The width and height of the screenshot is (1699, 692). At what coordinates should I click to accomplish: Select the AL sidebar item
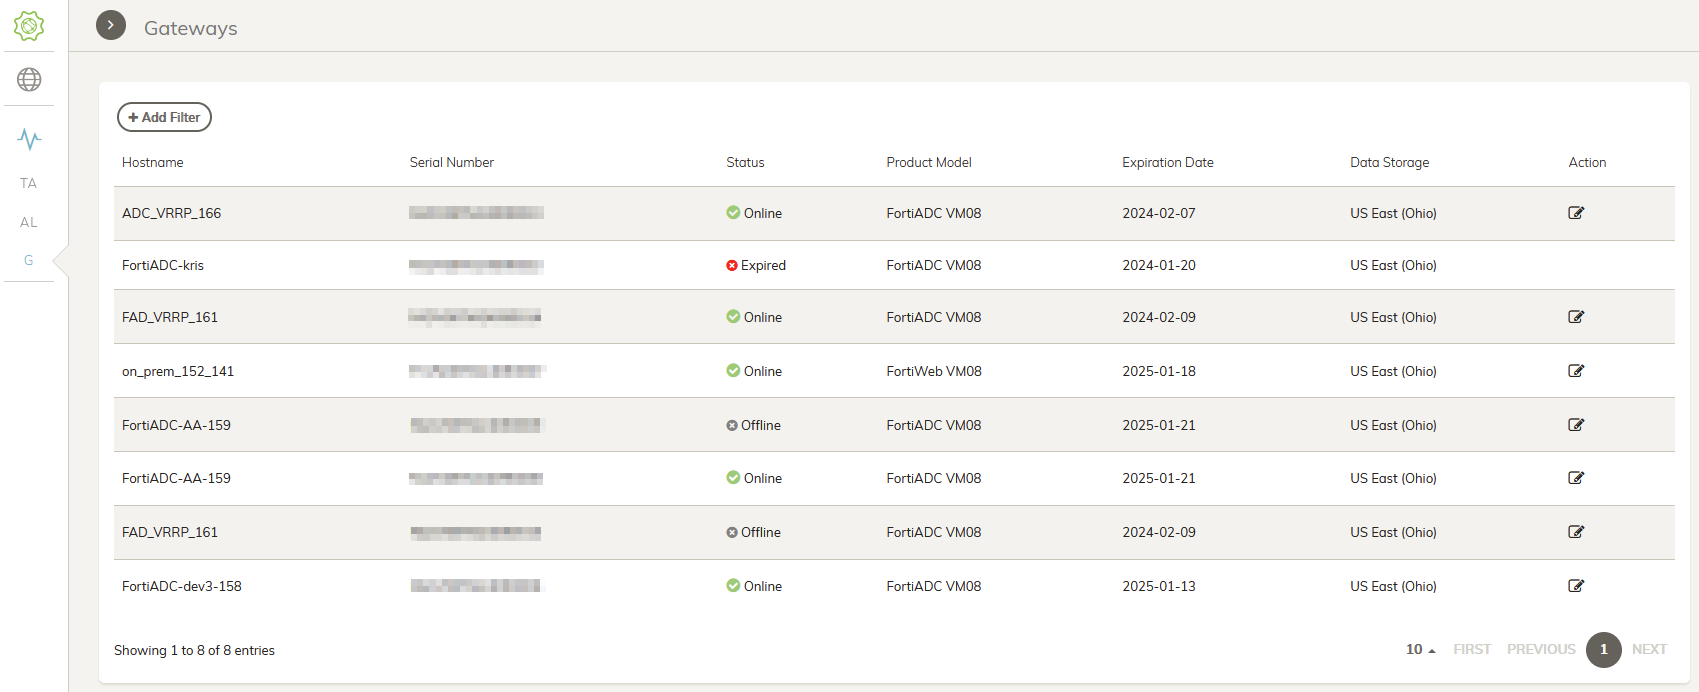pyautogui.click(x=28, y=222)
